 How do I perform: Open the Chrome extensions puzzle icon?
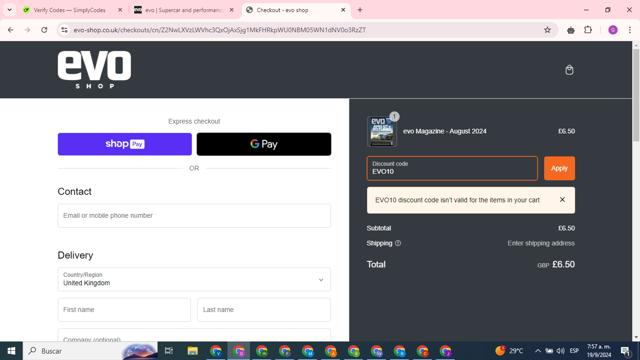click(588, 30)
